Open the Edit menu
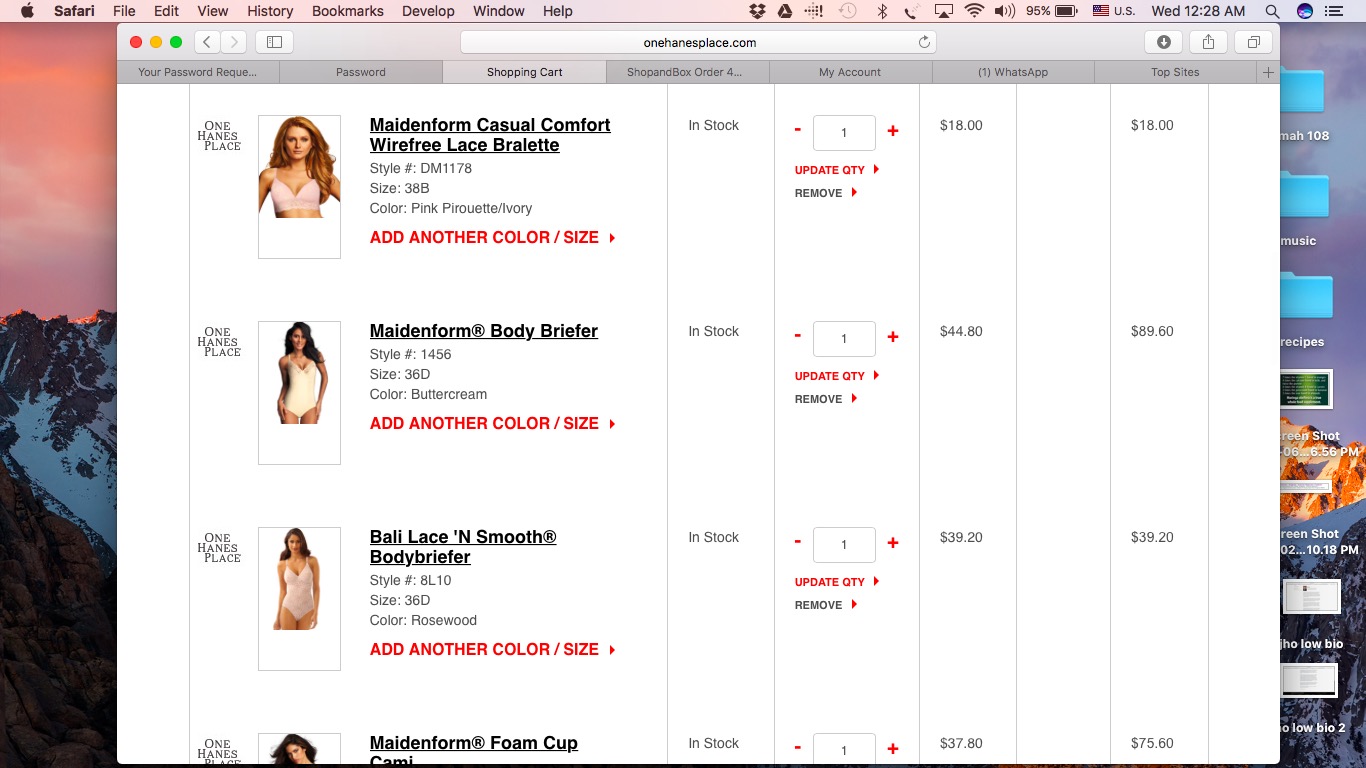 (166, 11)
